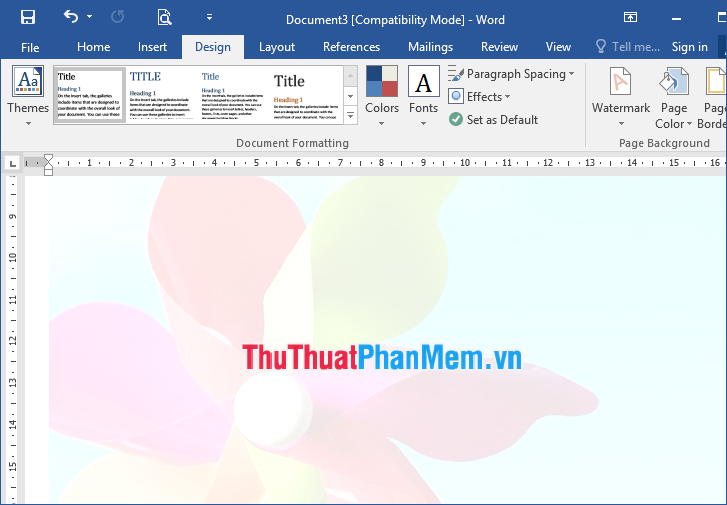The width and height of the screenshot is (727, 505).
Task: Click the Page Borders button
Action: tap(712, 97)
